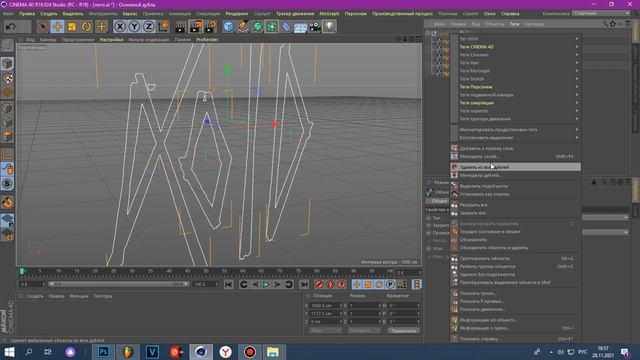
Task: Open File Explorer from the taskbar
Action: [273, 352]
